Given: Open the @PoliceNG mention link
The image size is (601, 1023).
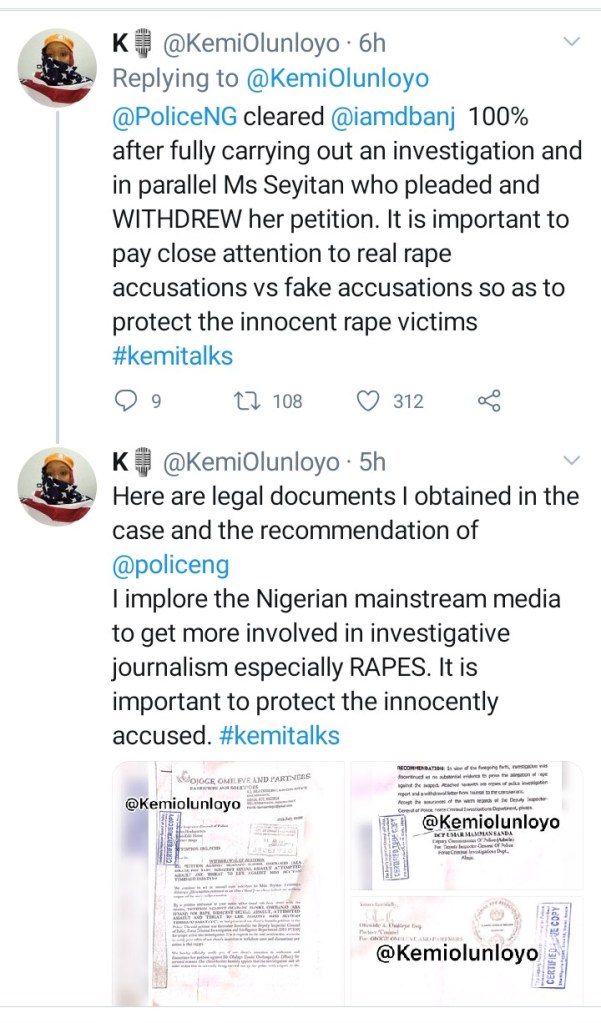Looking at the screenshot, I should tap(175, 115).
